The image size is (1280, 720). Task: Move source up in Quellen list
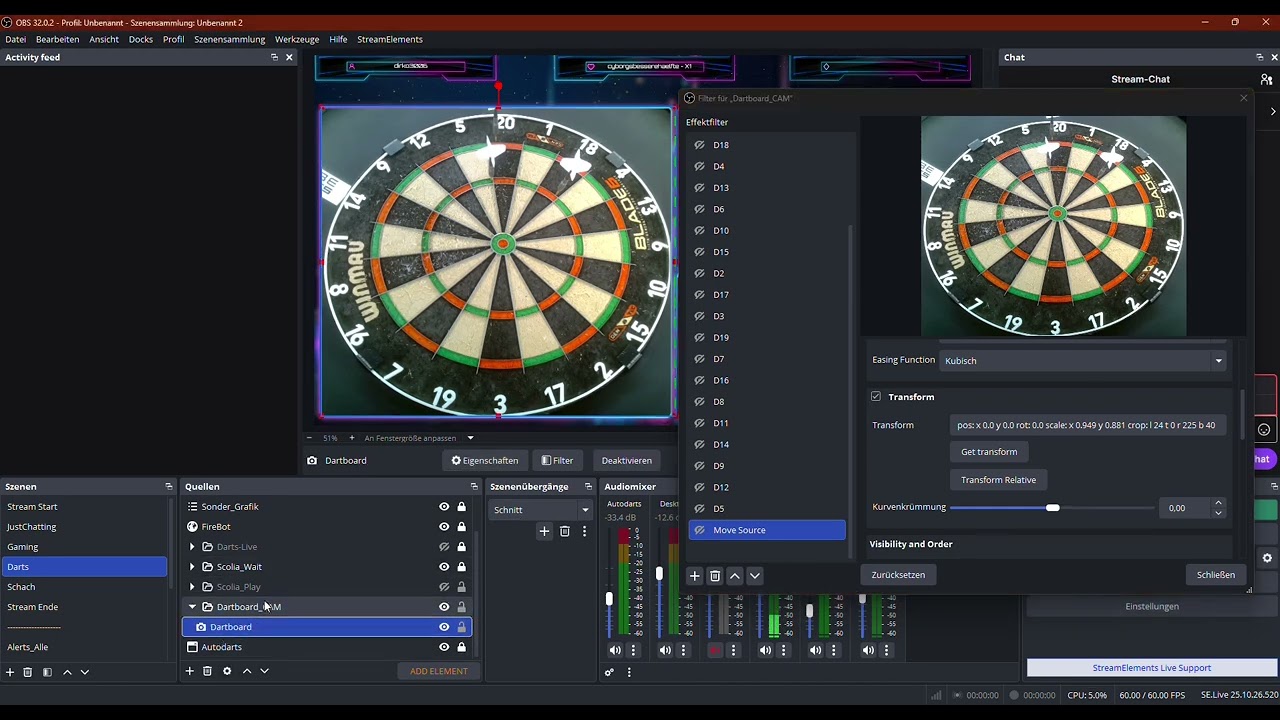click(247, 671)
